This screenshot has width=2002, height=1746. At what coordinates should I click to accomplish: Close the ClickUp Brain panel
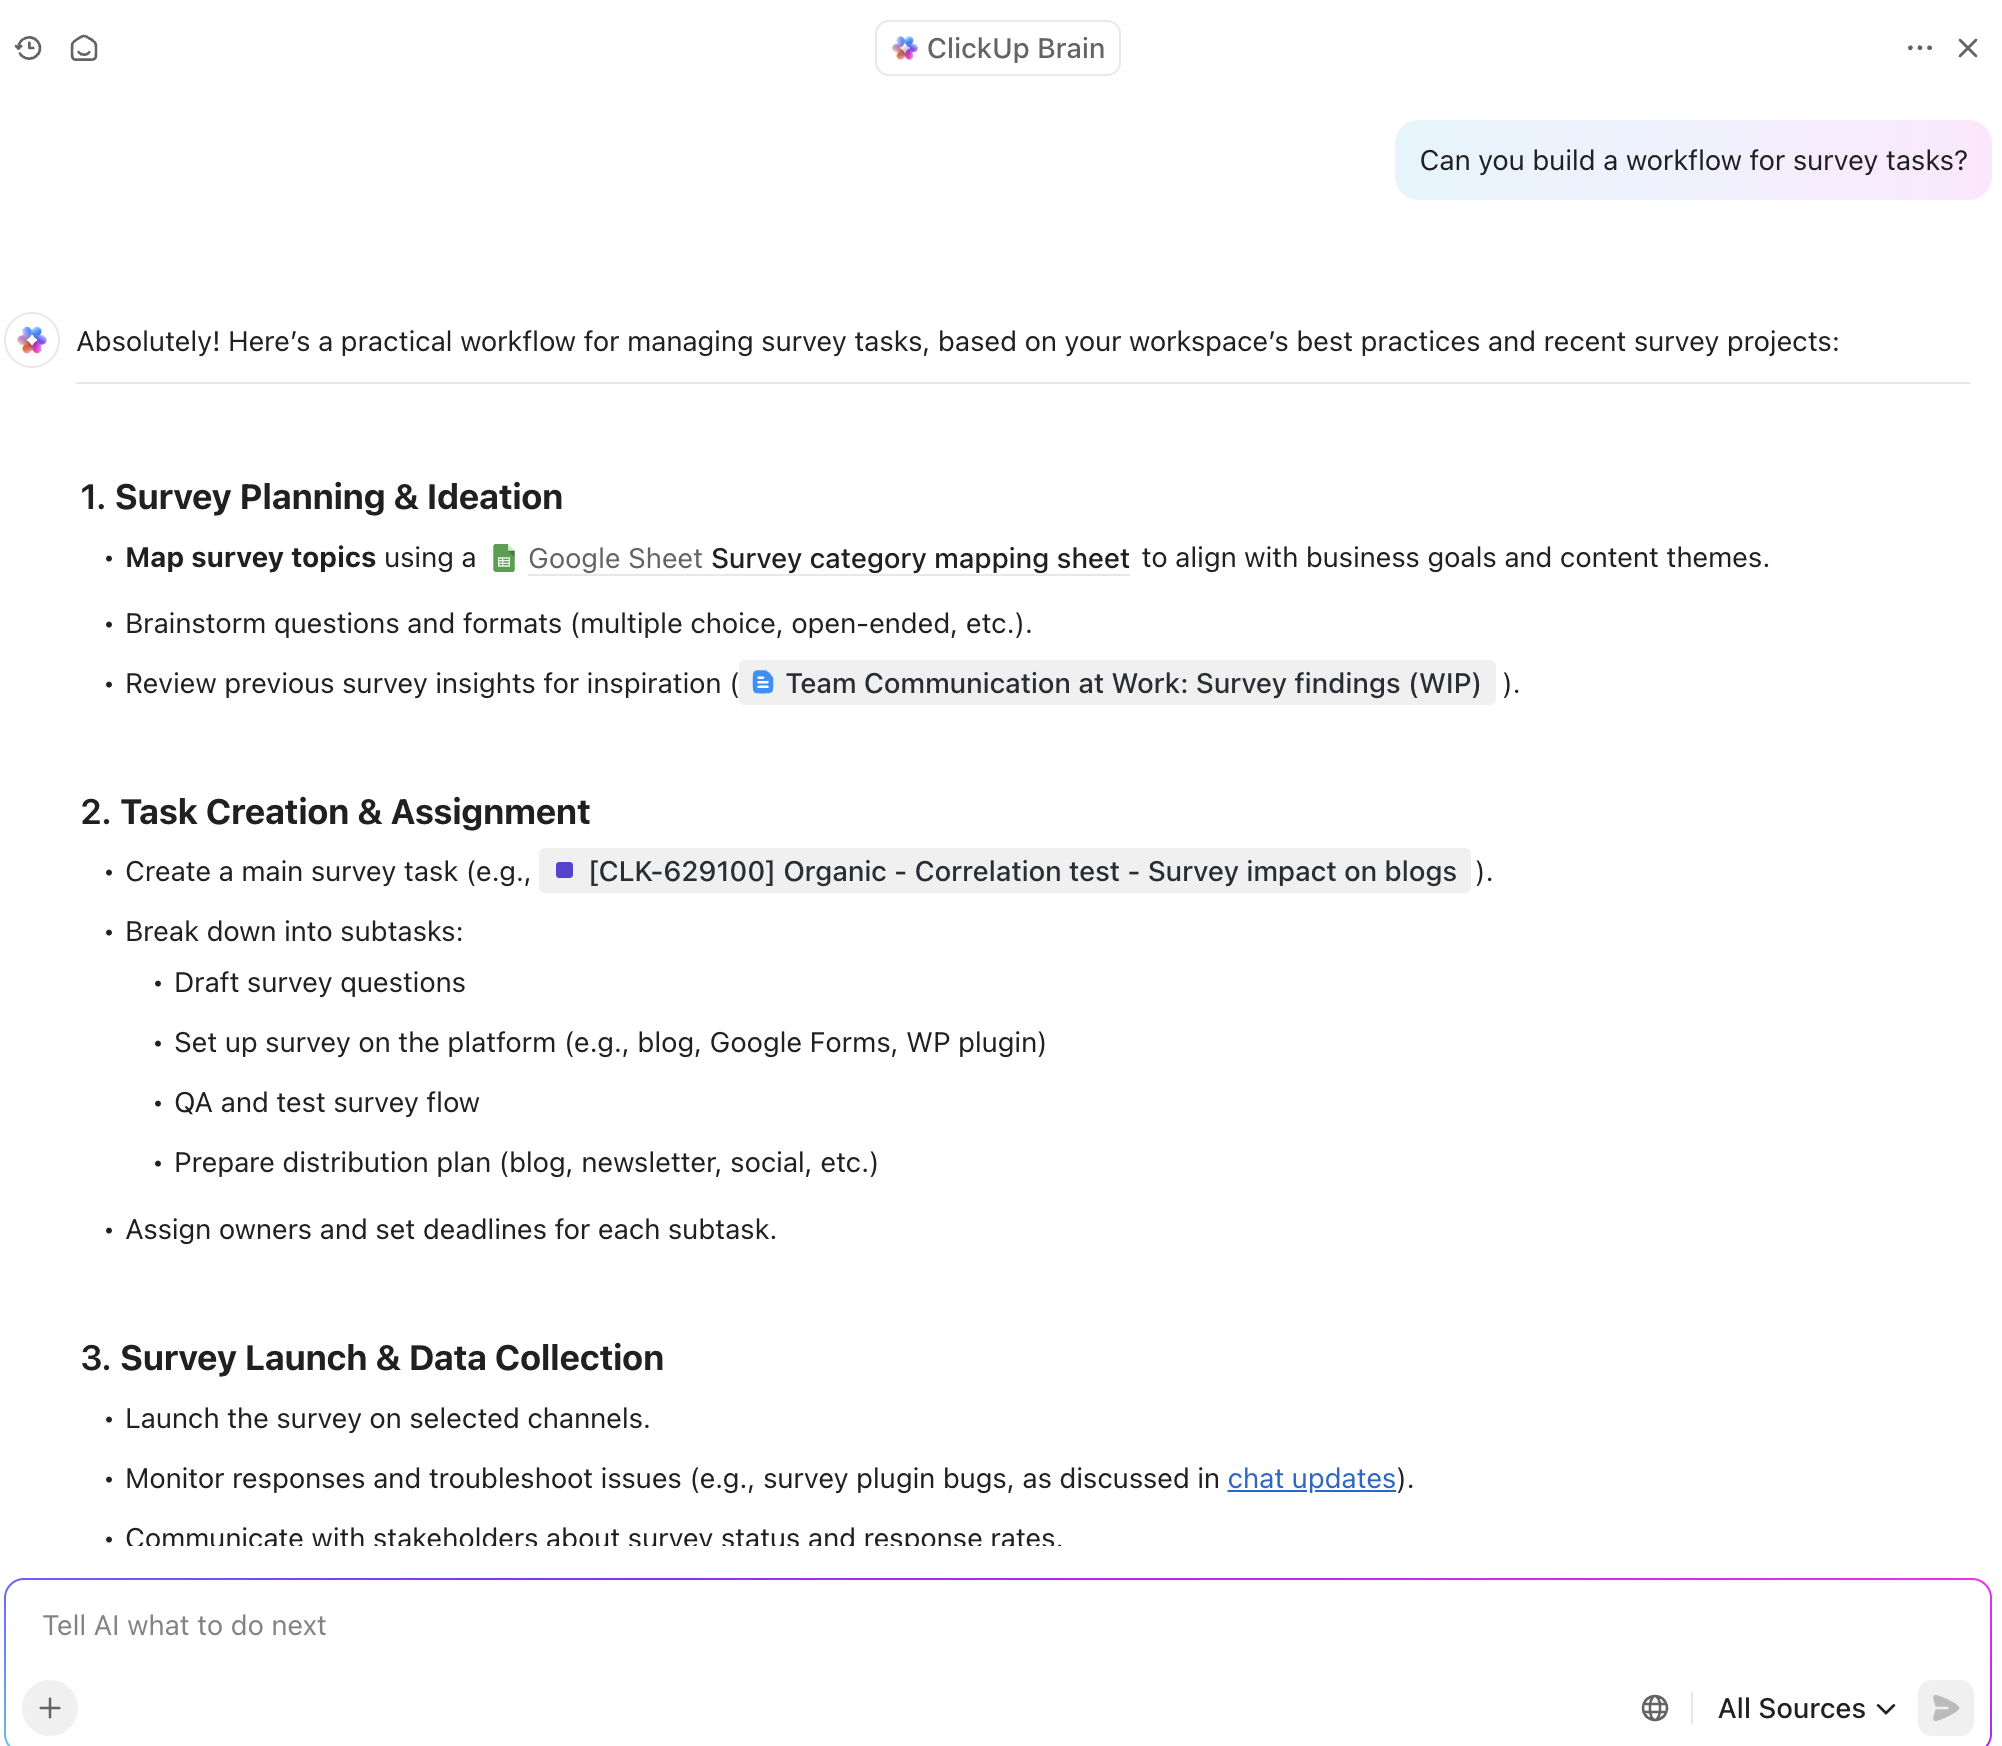(x=1968, y=47)
